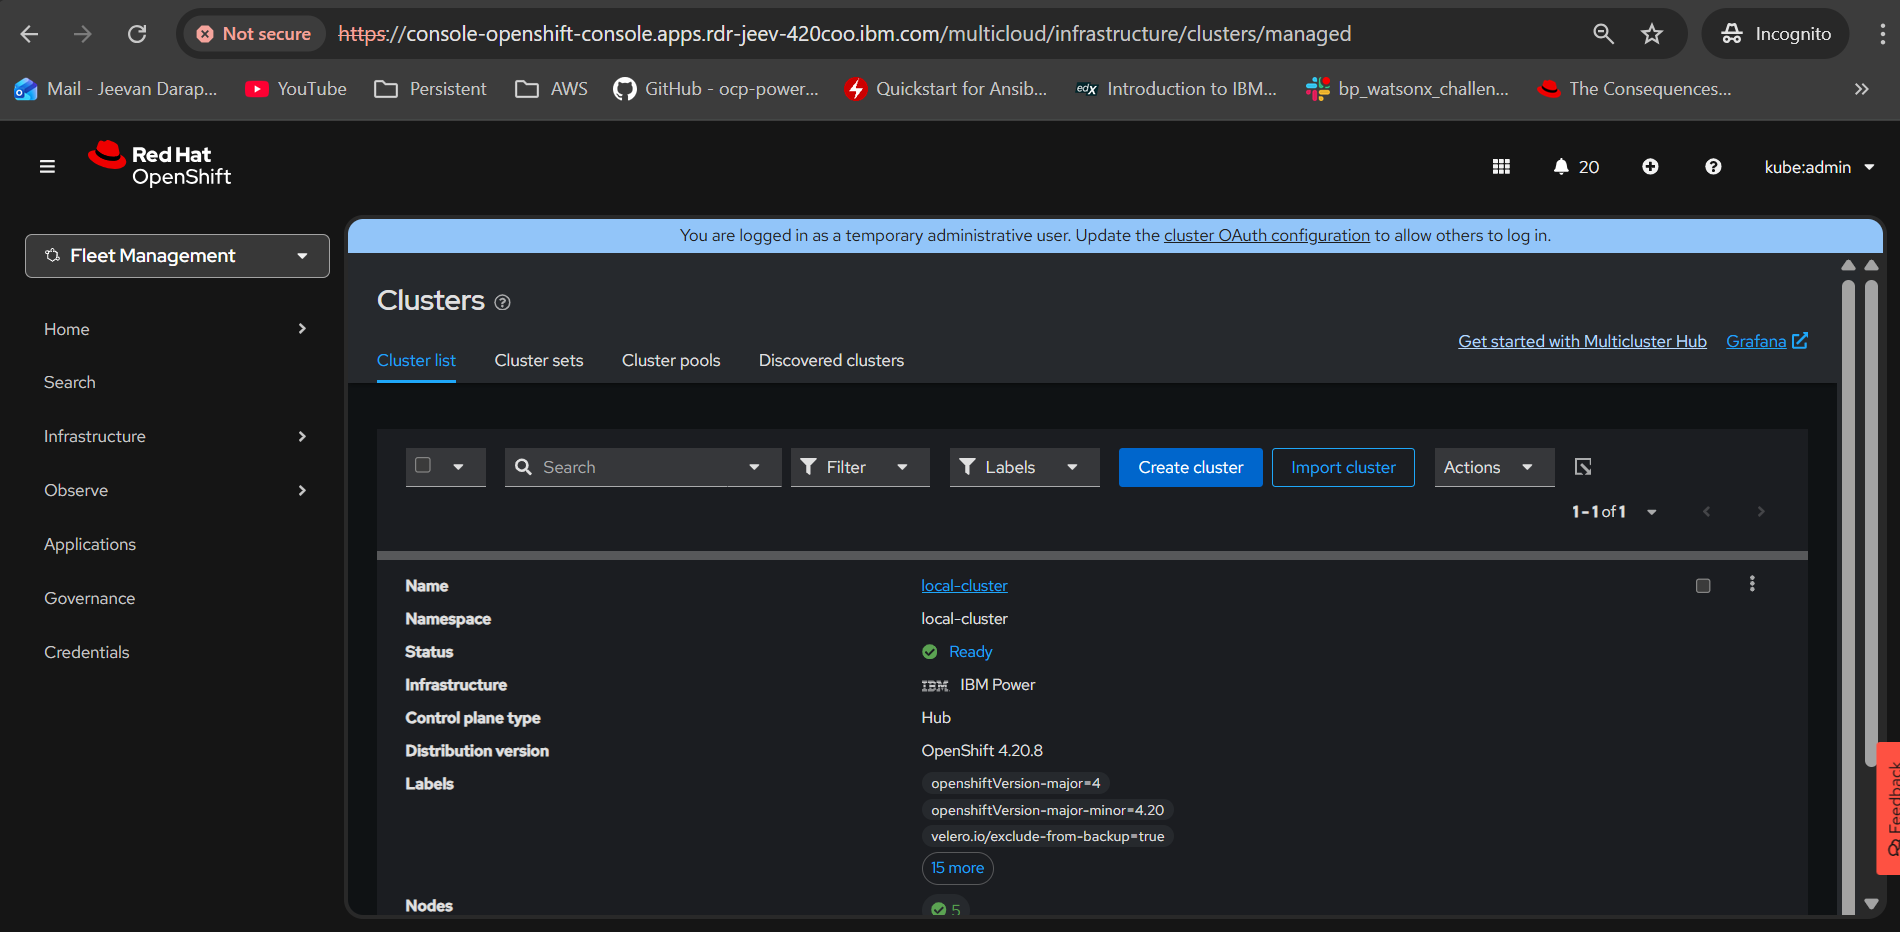Tick the select-all clusters checkbox
The height and width of the screenshot is (932, 1900).
(x=423, y=465)
